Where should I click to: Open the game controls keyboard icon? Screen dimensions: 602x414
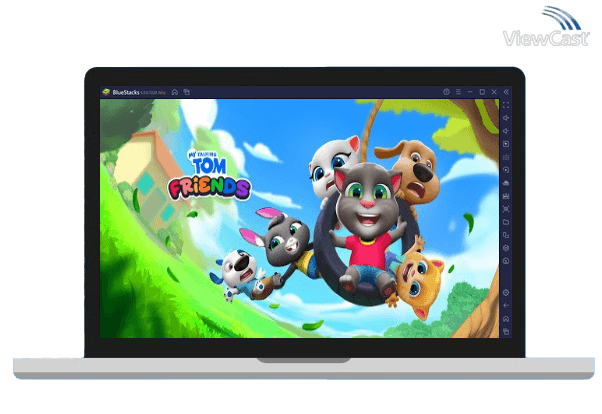point(506,157)
